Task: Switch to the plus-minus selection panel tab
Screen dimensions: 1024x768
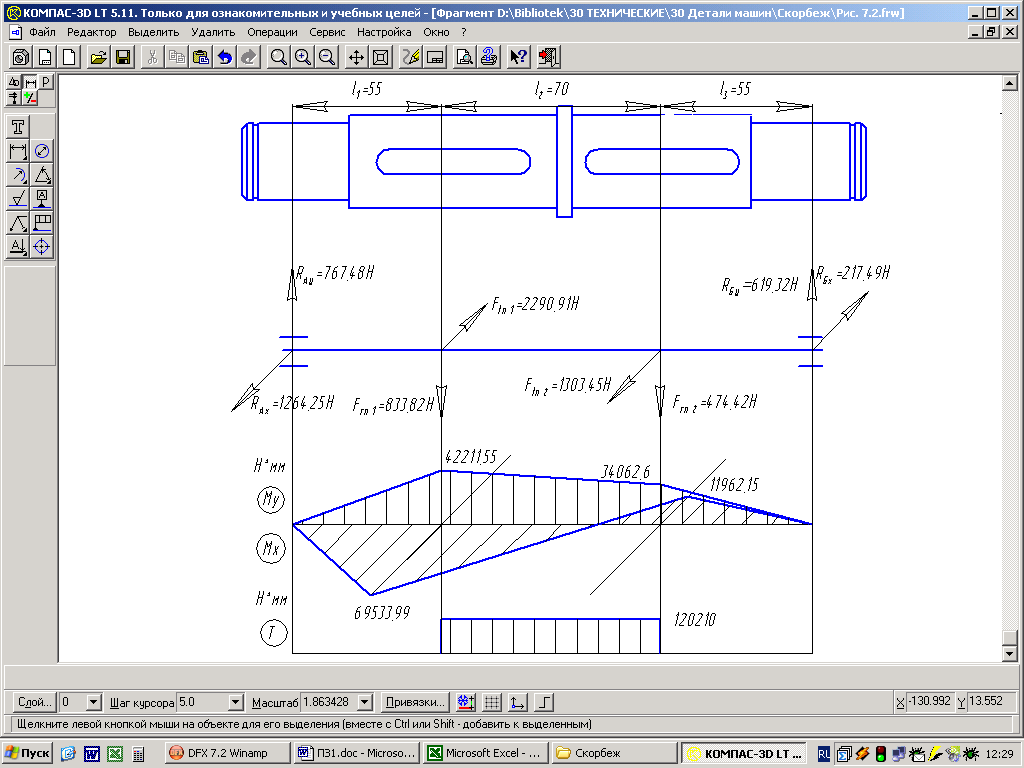Action: coord(30,98)
